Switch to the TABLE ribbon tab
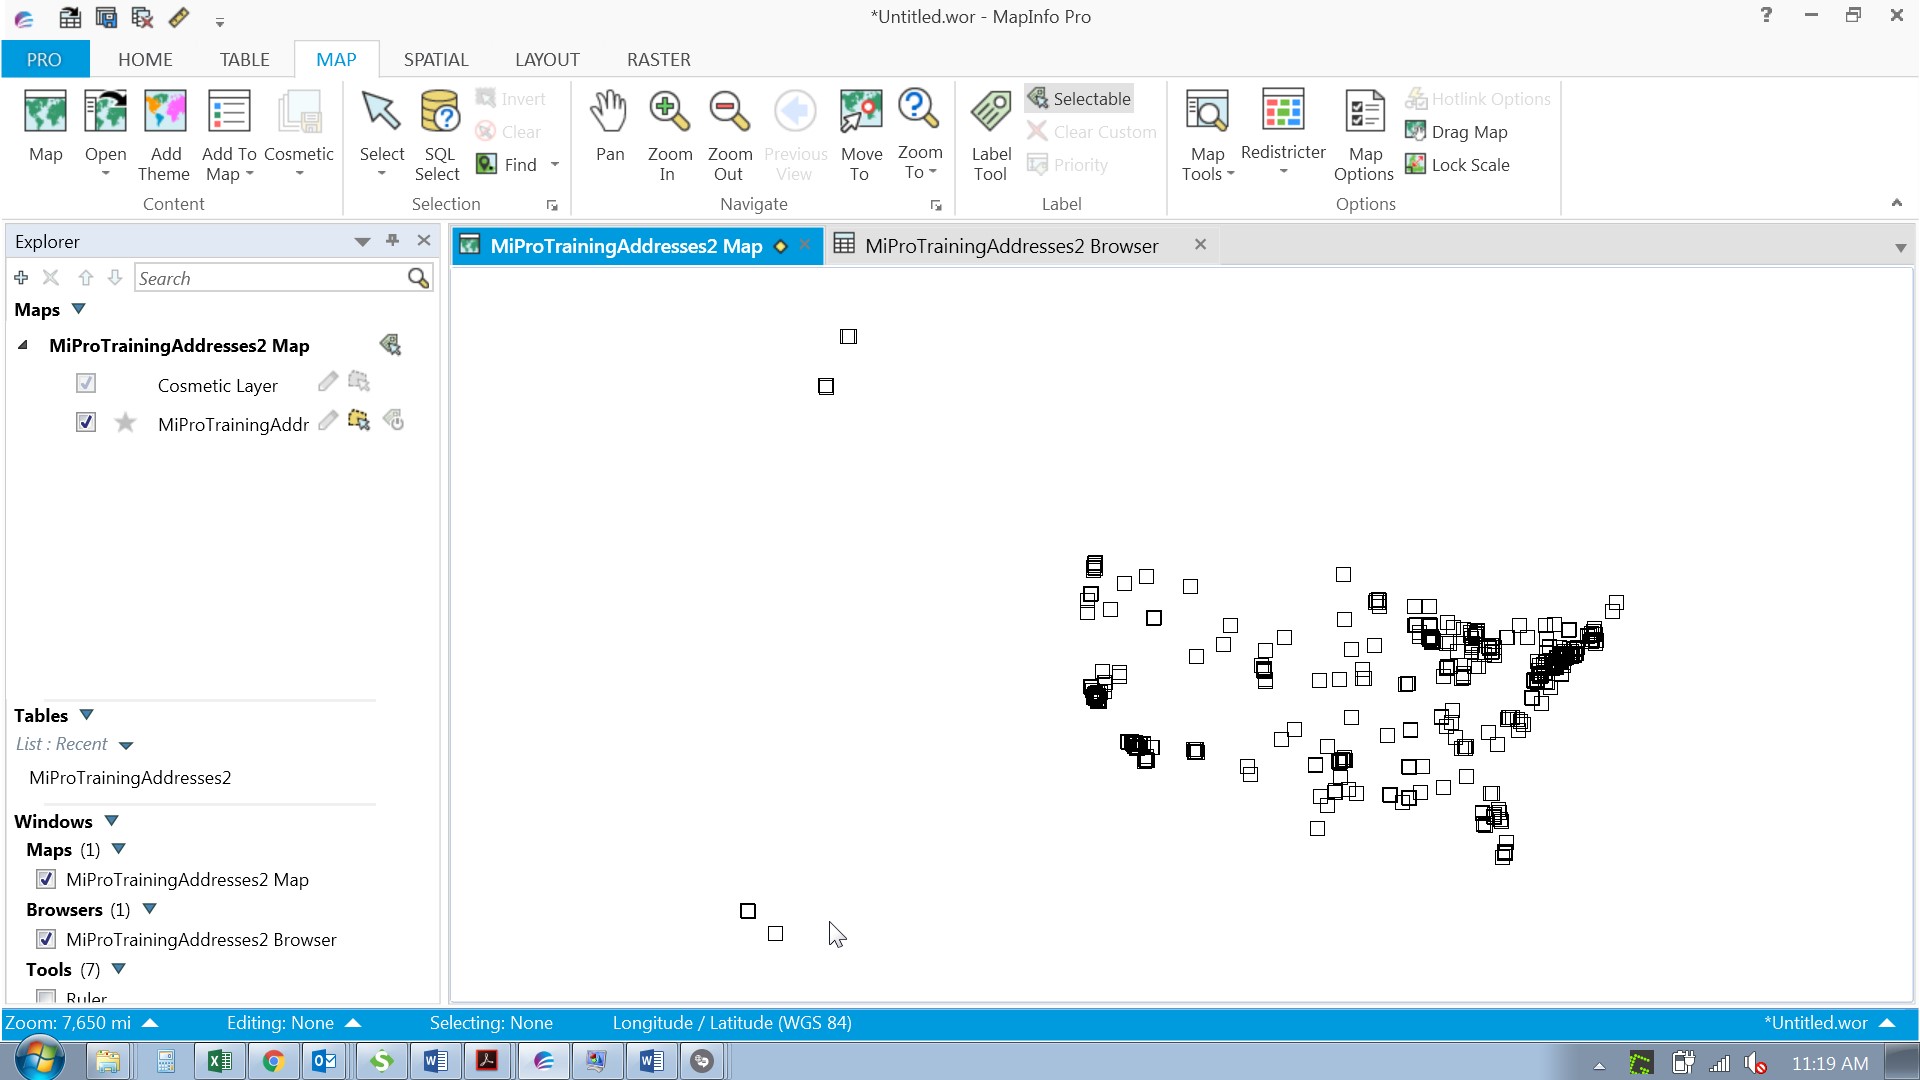1920x1080 pixels. pos(244,59)
